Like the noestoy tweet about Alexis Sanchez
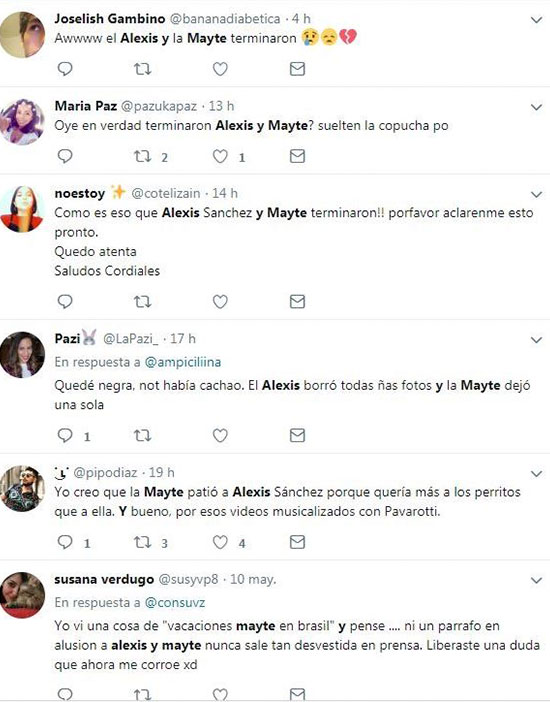 click(220, 302)
